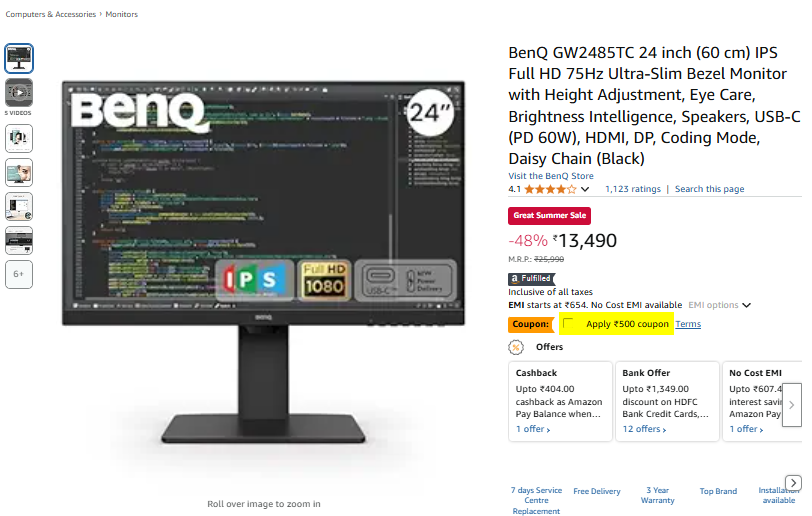812x516 pixels.
Task: Click the Great Summer Sale badge
Action: tap(549, 216)
